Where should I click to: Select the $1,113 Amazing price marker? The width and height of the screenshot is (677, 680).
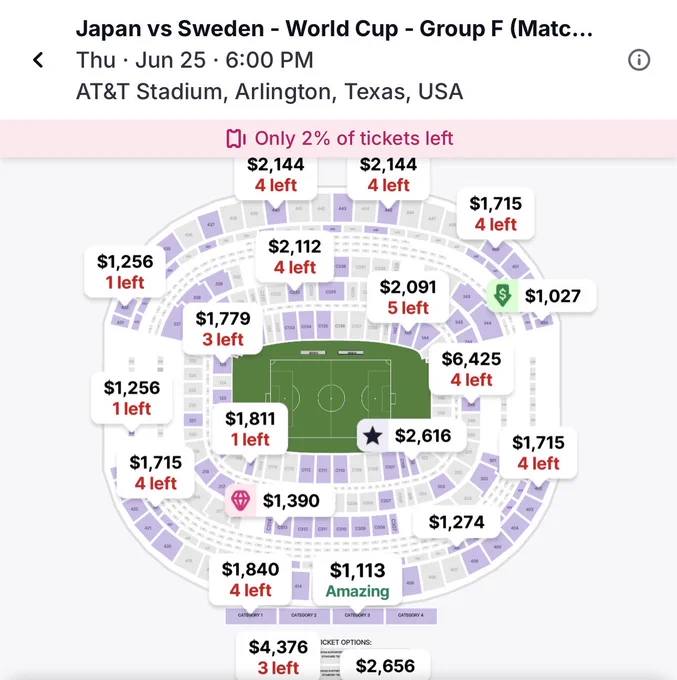[x=357, y=580]
